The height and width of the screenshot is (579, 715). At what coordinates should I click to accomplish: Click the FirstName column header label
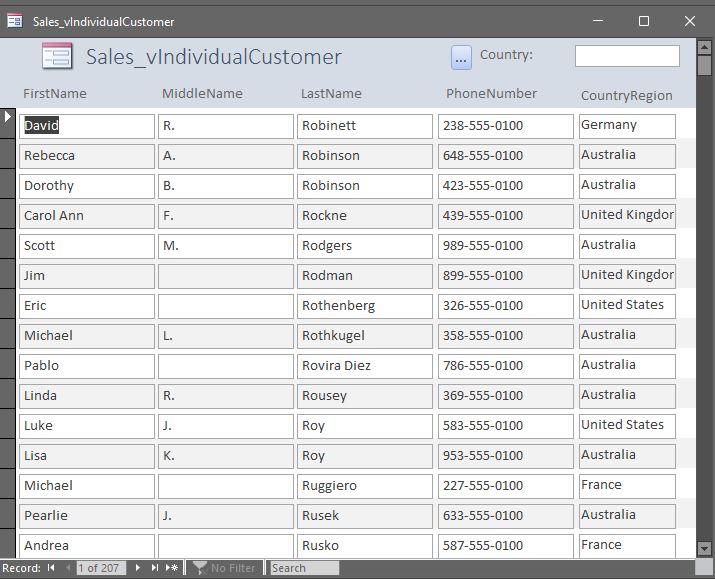point(55,93)
